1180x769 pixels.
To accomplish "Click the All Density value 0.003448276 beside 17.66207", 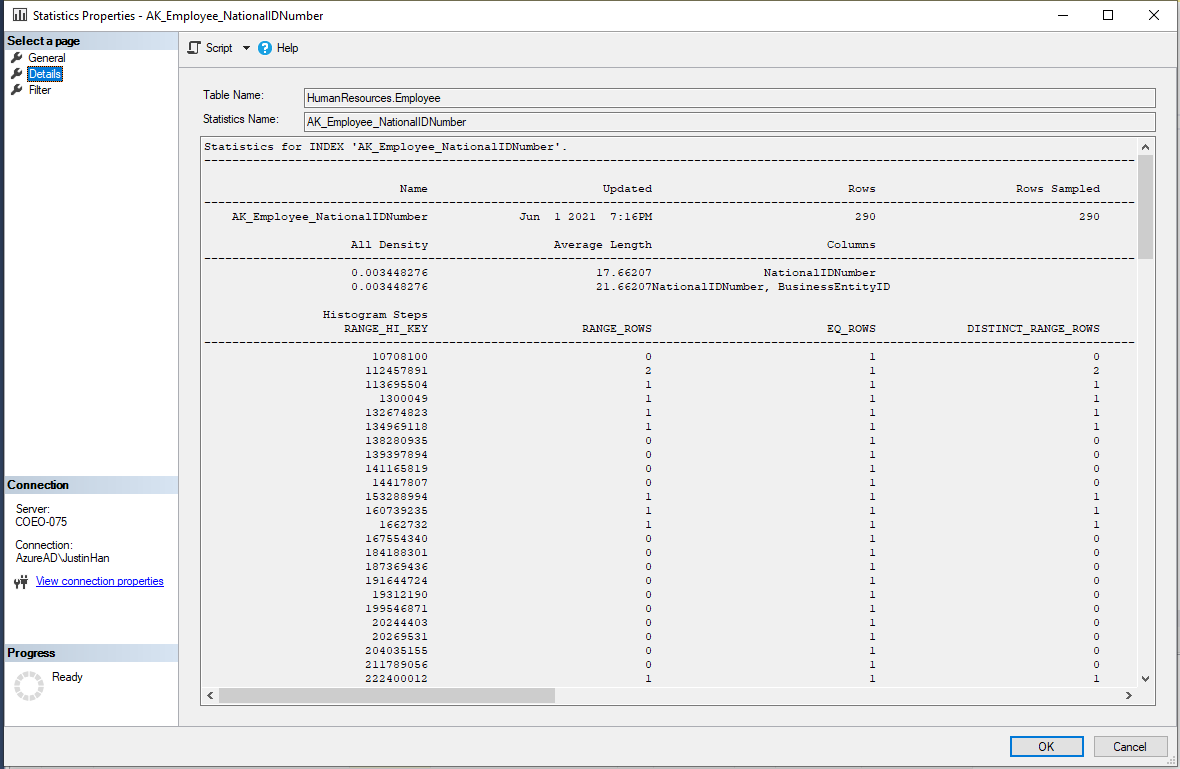I will point(389,272).
